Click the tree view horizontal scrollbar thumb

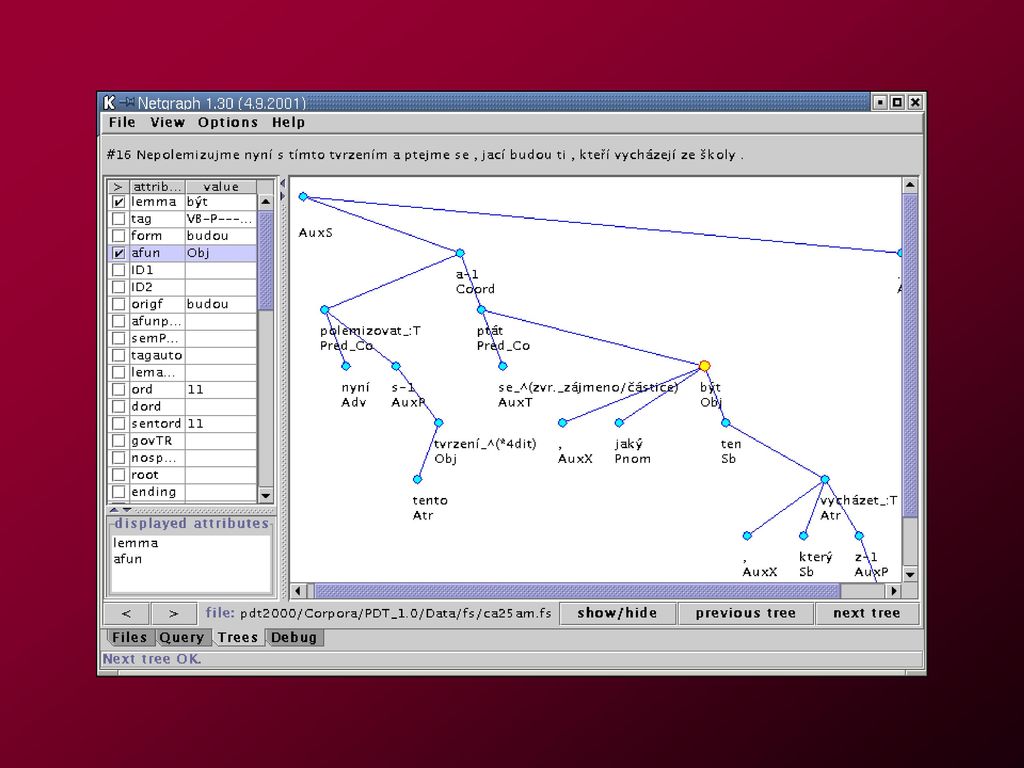pos(577,591)
